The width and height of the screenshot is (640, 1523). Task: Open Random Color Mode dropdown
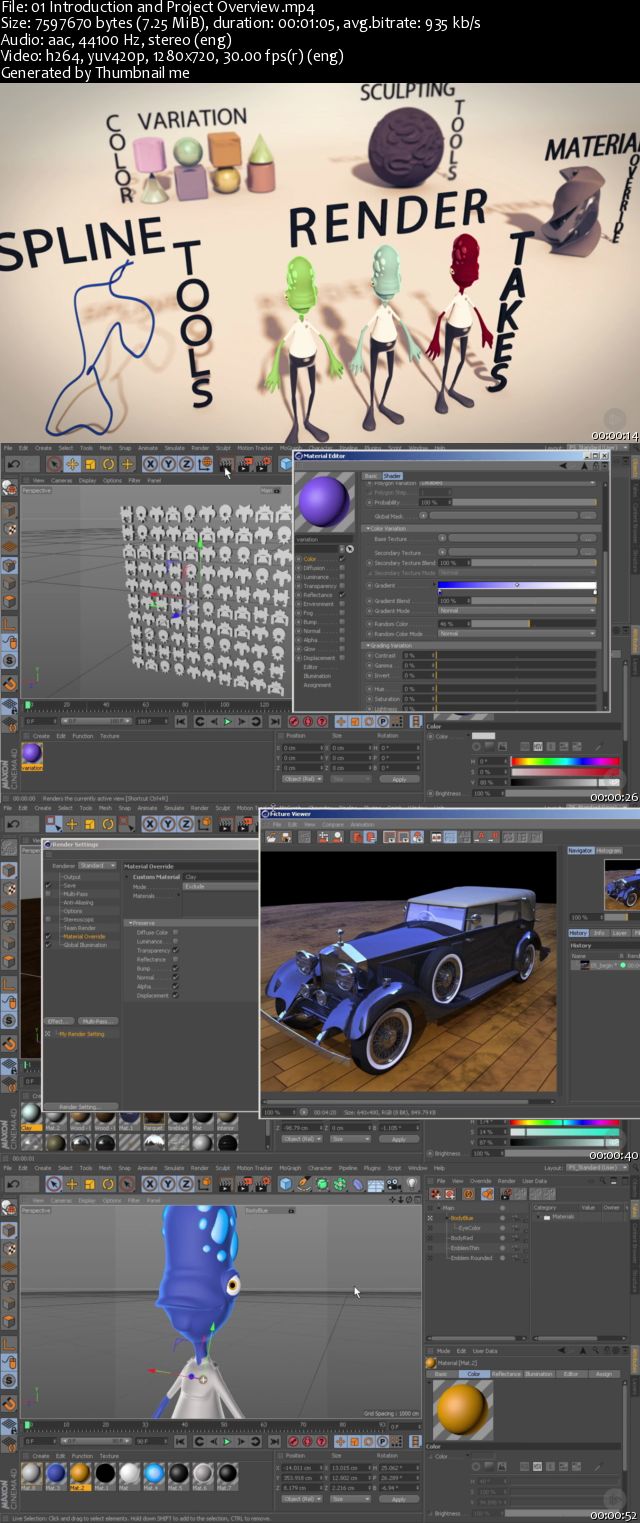pos(517,633)
